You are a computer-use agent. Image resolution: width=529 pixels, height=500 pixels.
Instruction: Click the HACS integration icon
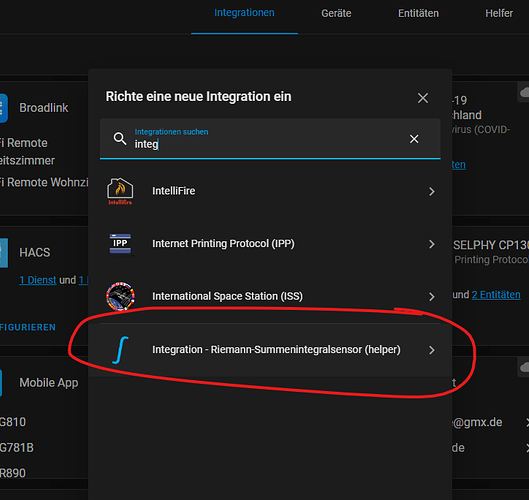(x=4, y=253)
